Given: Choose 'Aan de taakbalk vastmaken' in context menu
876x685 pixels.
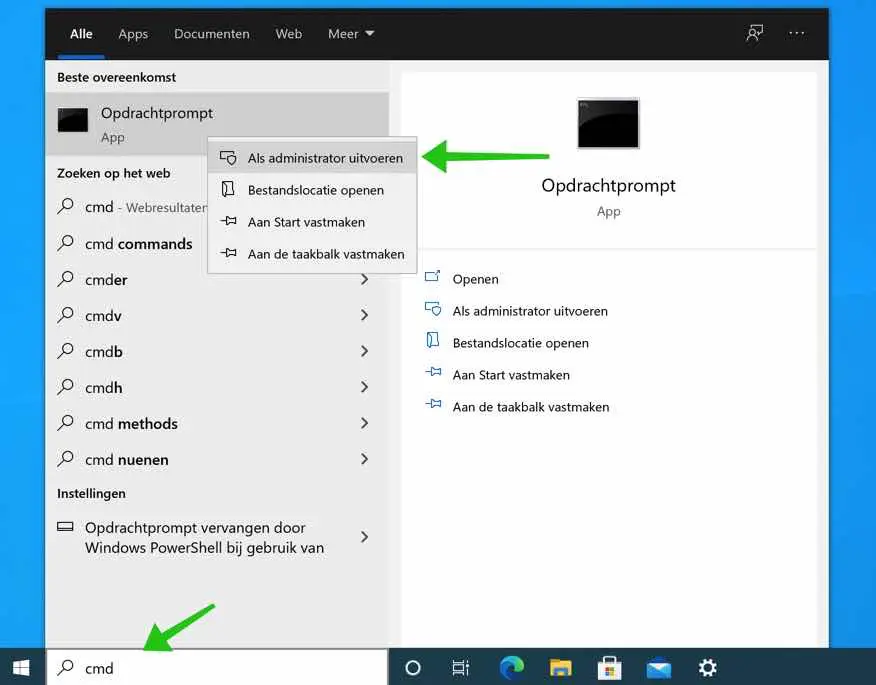Looking at the screenshot, I should point(312,254).
